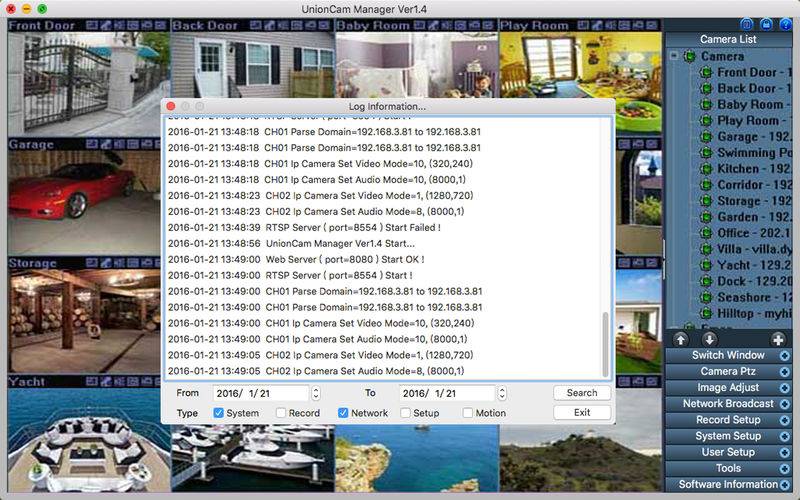
Task: Select the Yacht camera feed
Action: point(88,440)
